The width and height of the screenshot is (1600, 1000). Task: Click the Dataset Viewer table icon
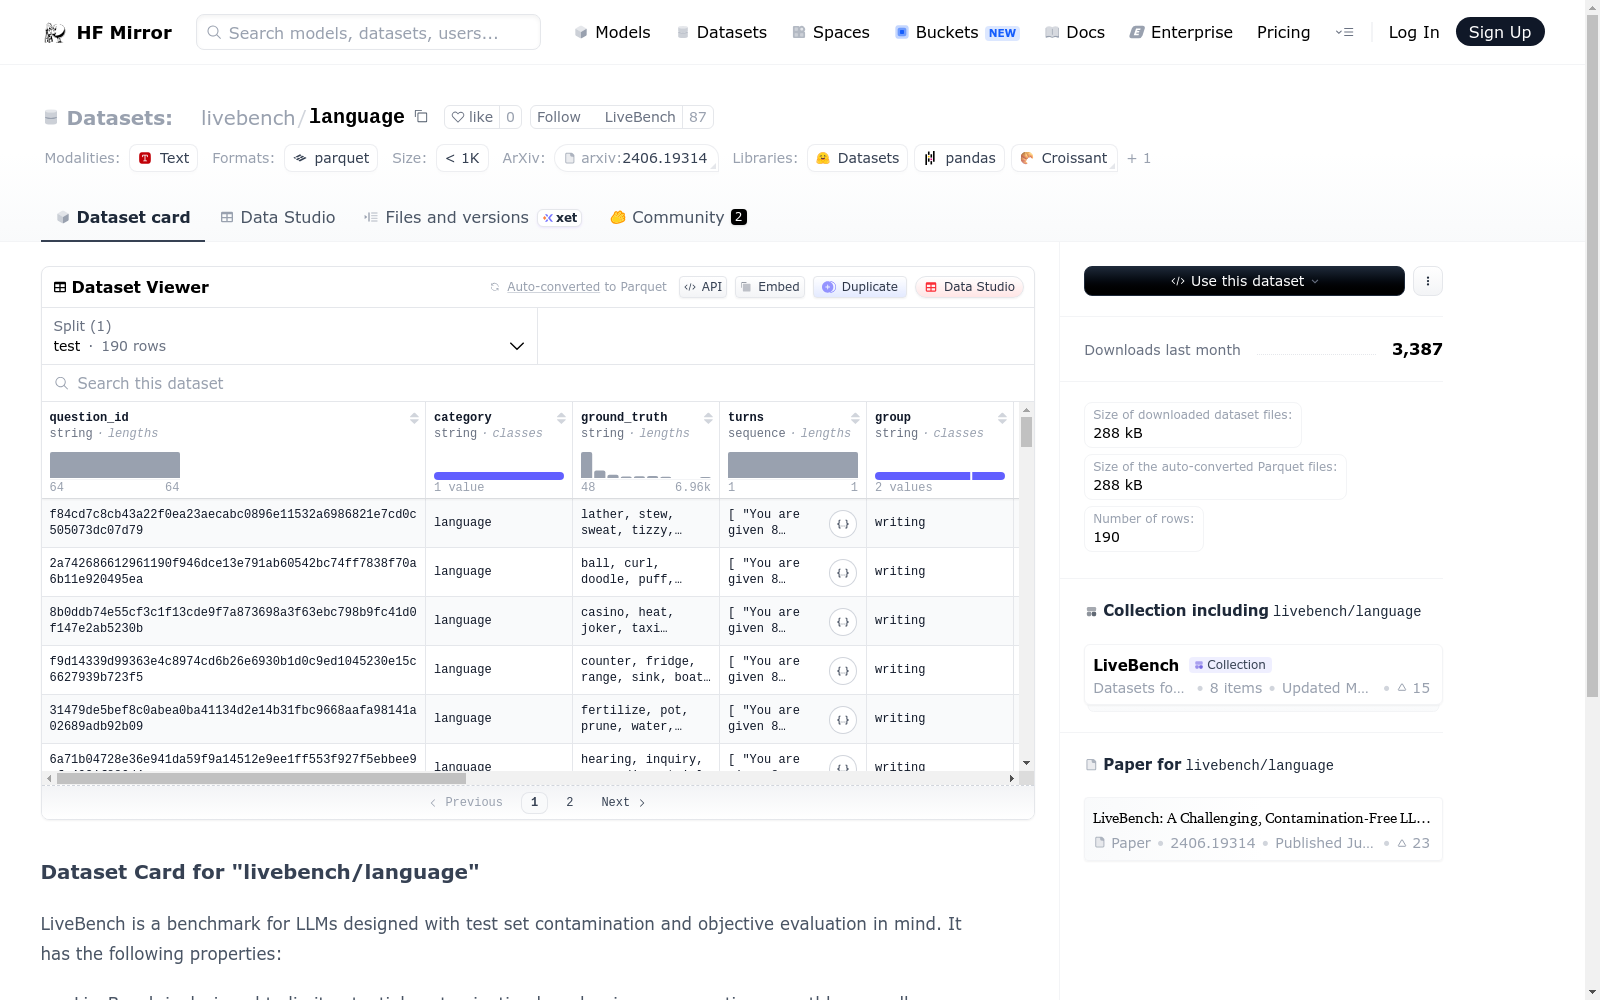pyautogui.click(x=60, y=287)
